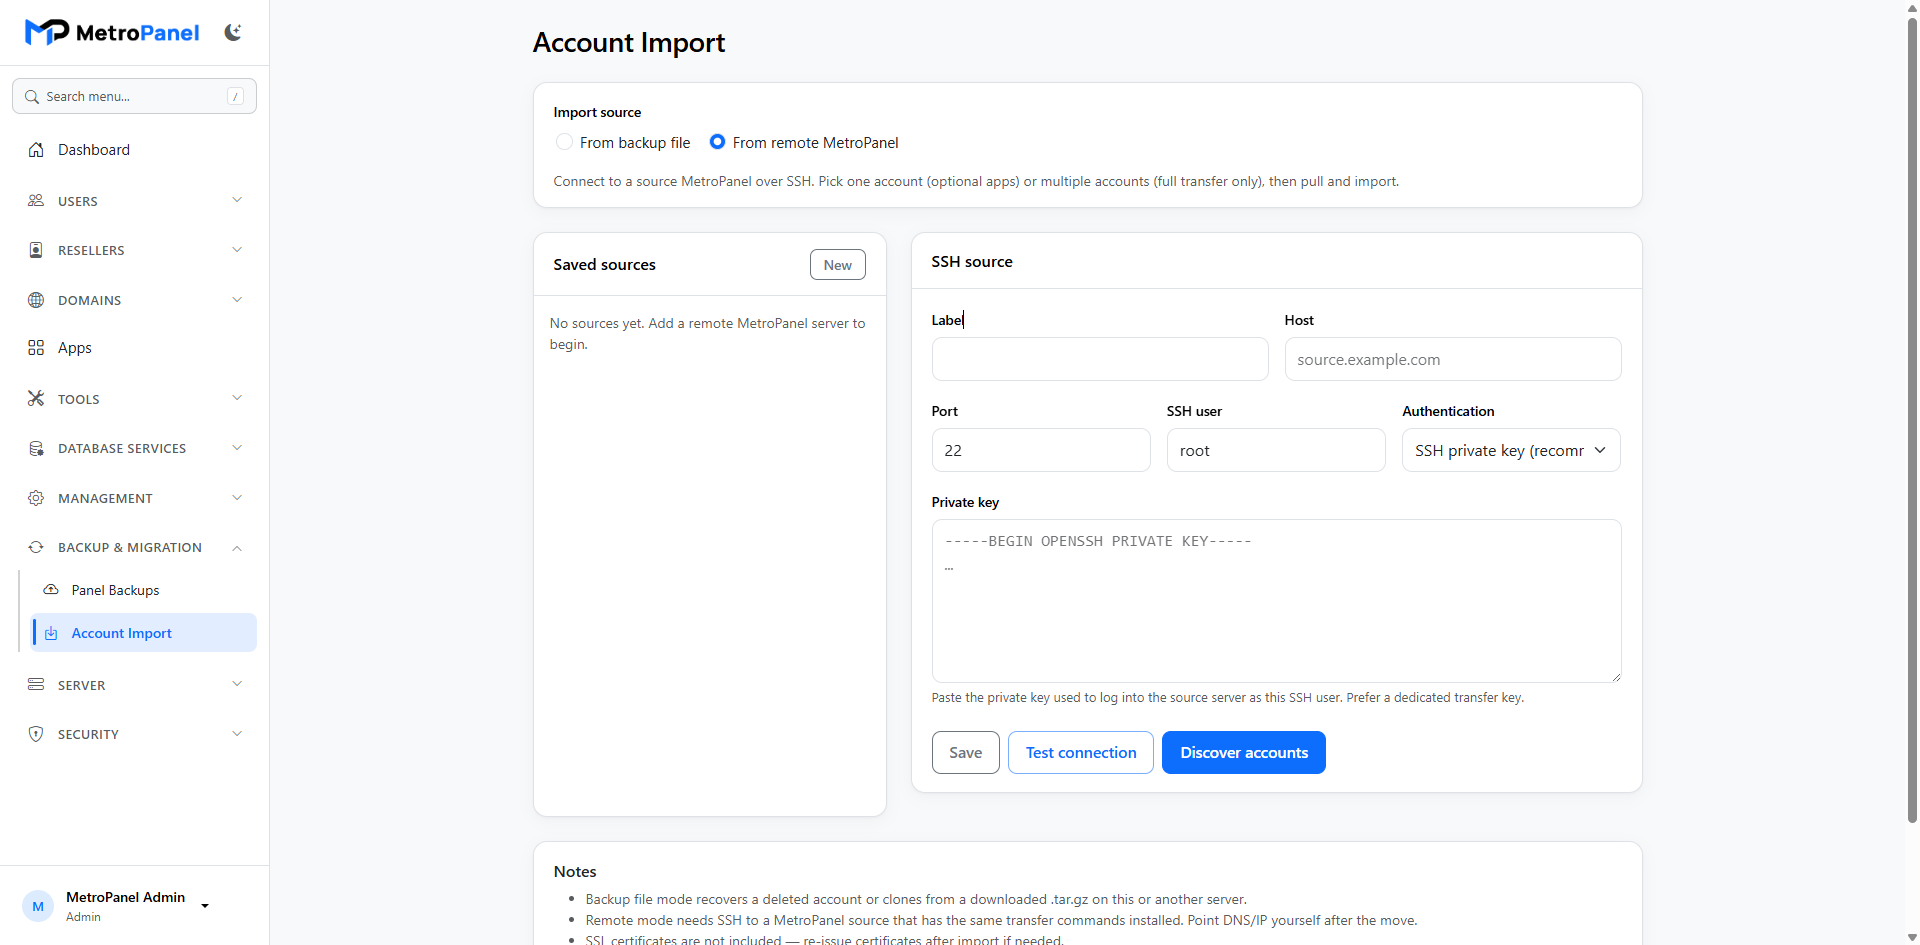Click the slash shortcut hint in search

coord(235,97)
